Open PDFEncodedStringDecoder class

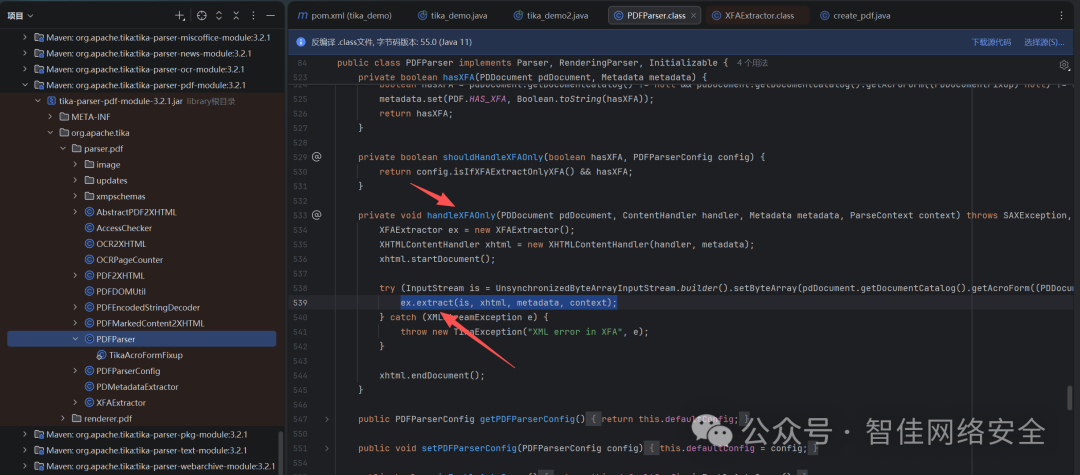point(148,307)
